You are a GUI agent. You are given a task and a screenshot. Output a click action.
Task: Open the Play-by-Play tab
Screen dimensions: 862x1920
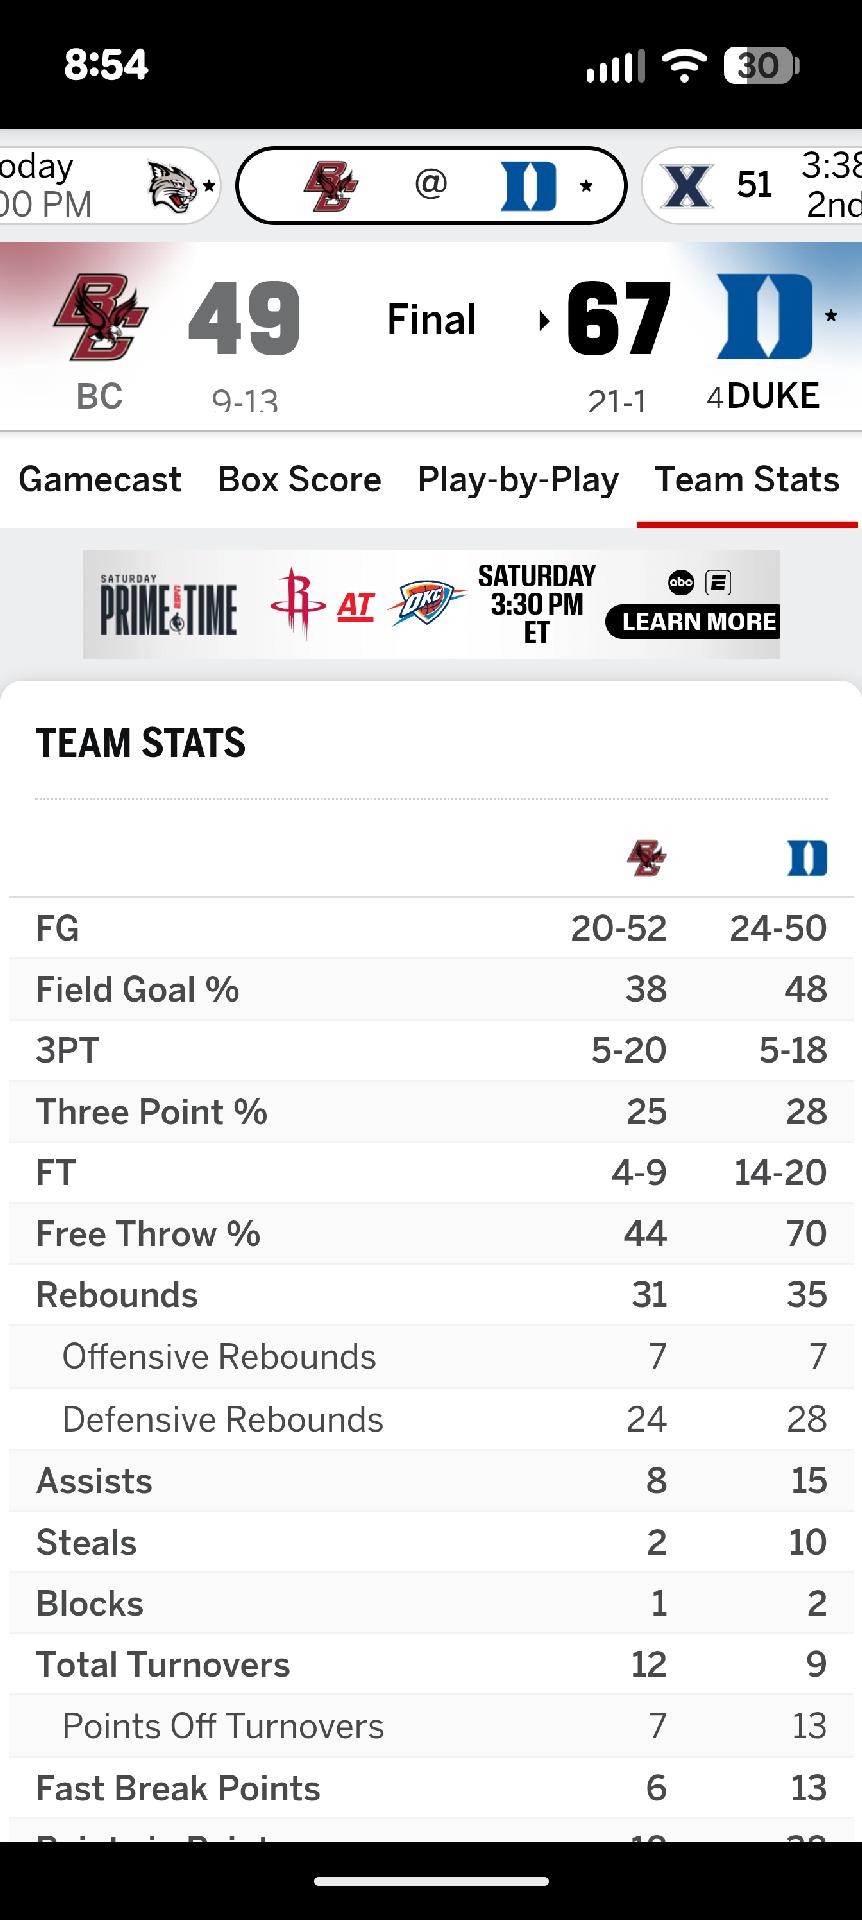tap(518, 480)
